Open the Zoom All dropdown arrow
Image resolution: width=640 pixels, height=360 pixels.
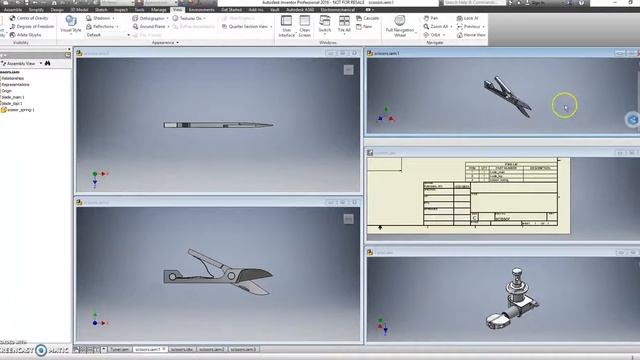point(451,27)
